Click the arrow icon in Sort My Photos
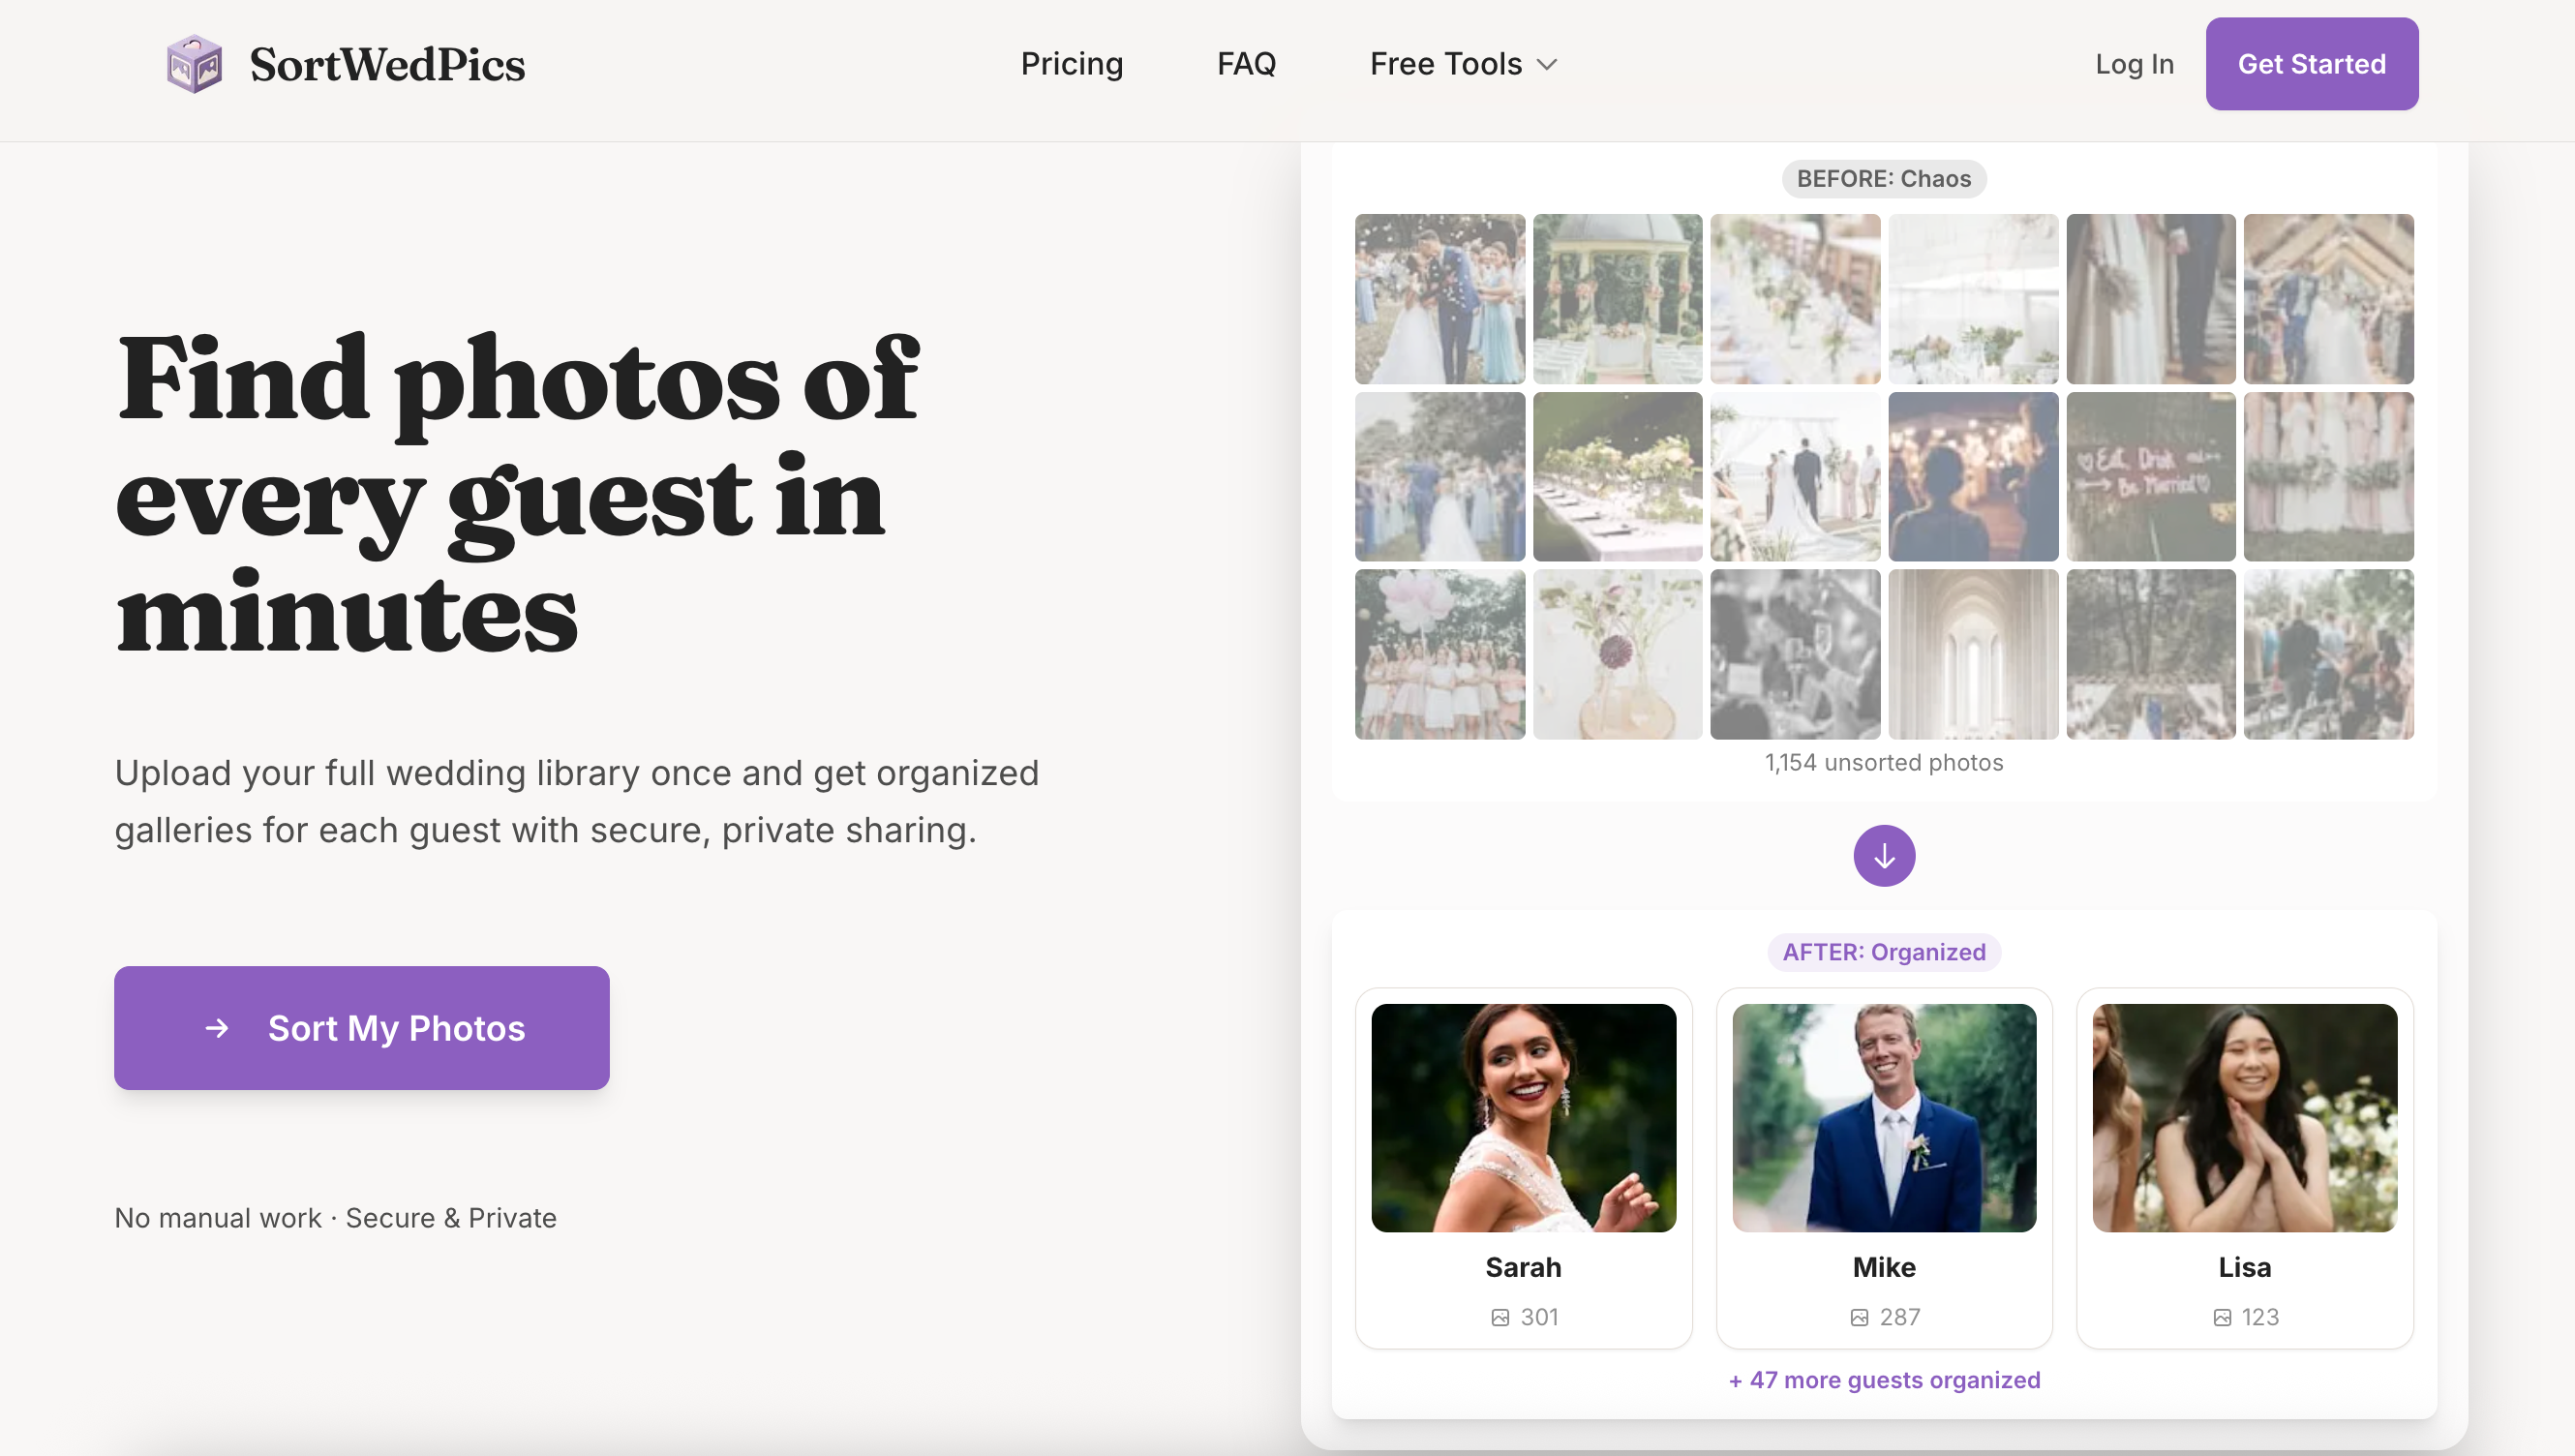This screenshot has height=1456, width=2575. [x=217, y=1028]
